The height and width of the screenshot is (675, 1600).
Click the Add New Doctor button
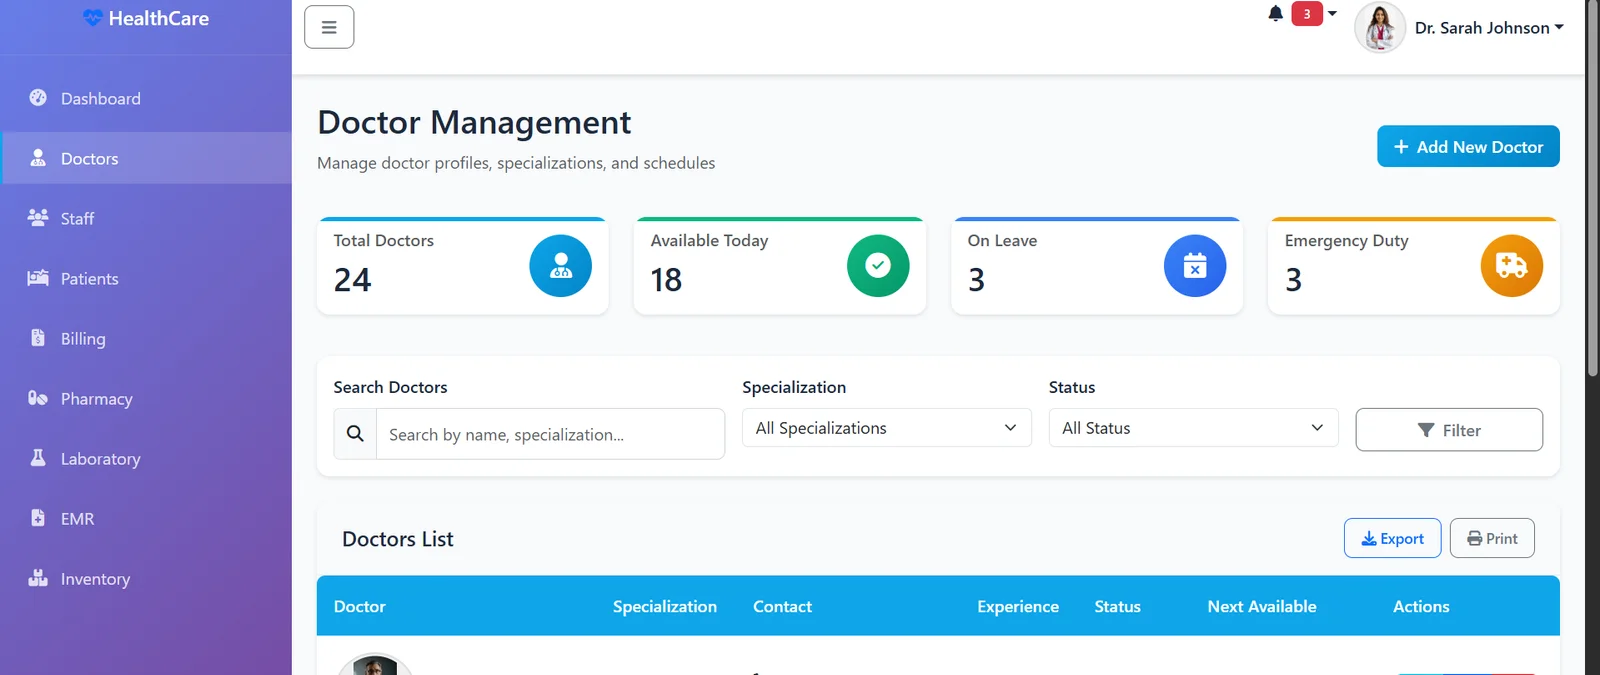coord(1467,147)
